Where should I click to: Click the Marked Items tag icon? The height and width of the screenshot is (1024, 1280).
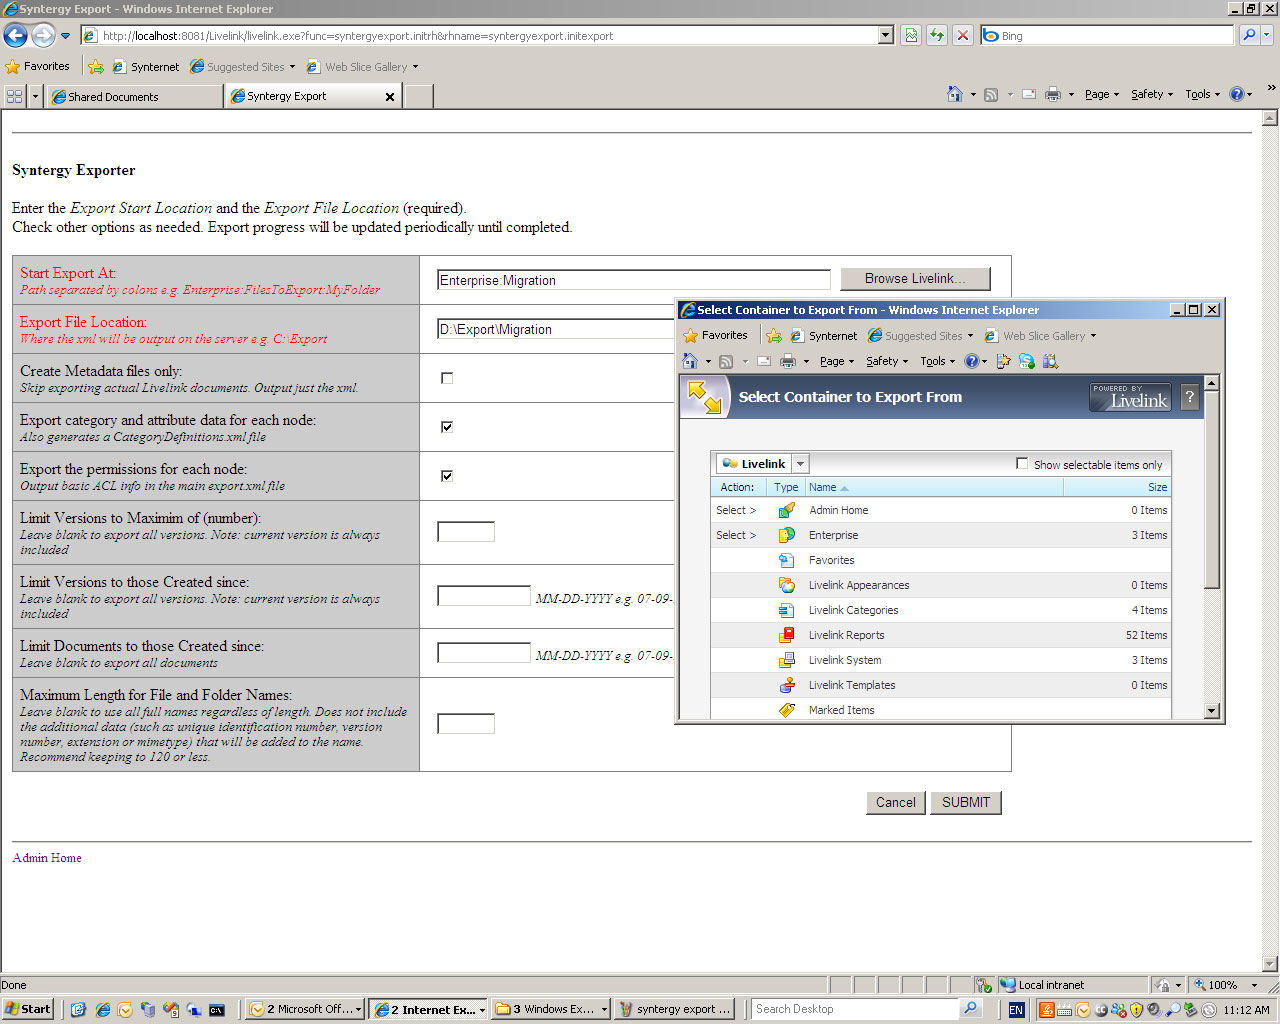coord(787,710)
